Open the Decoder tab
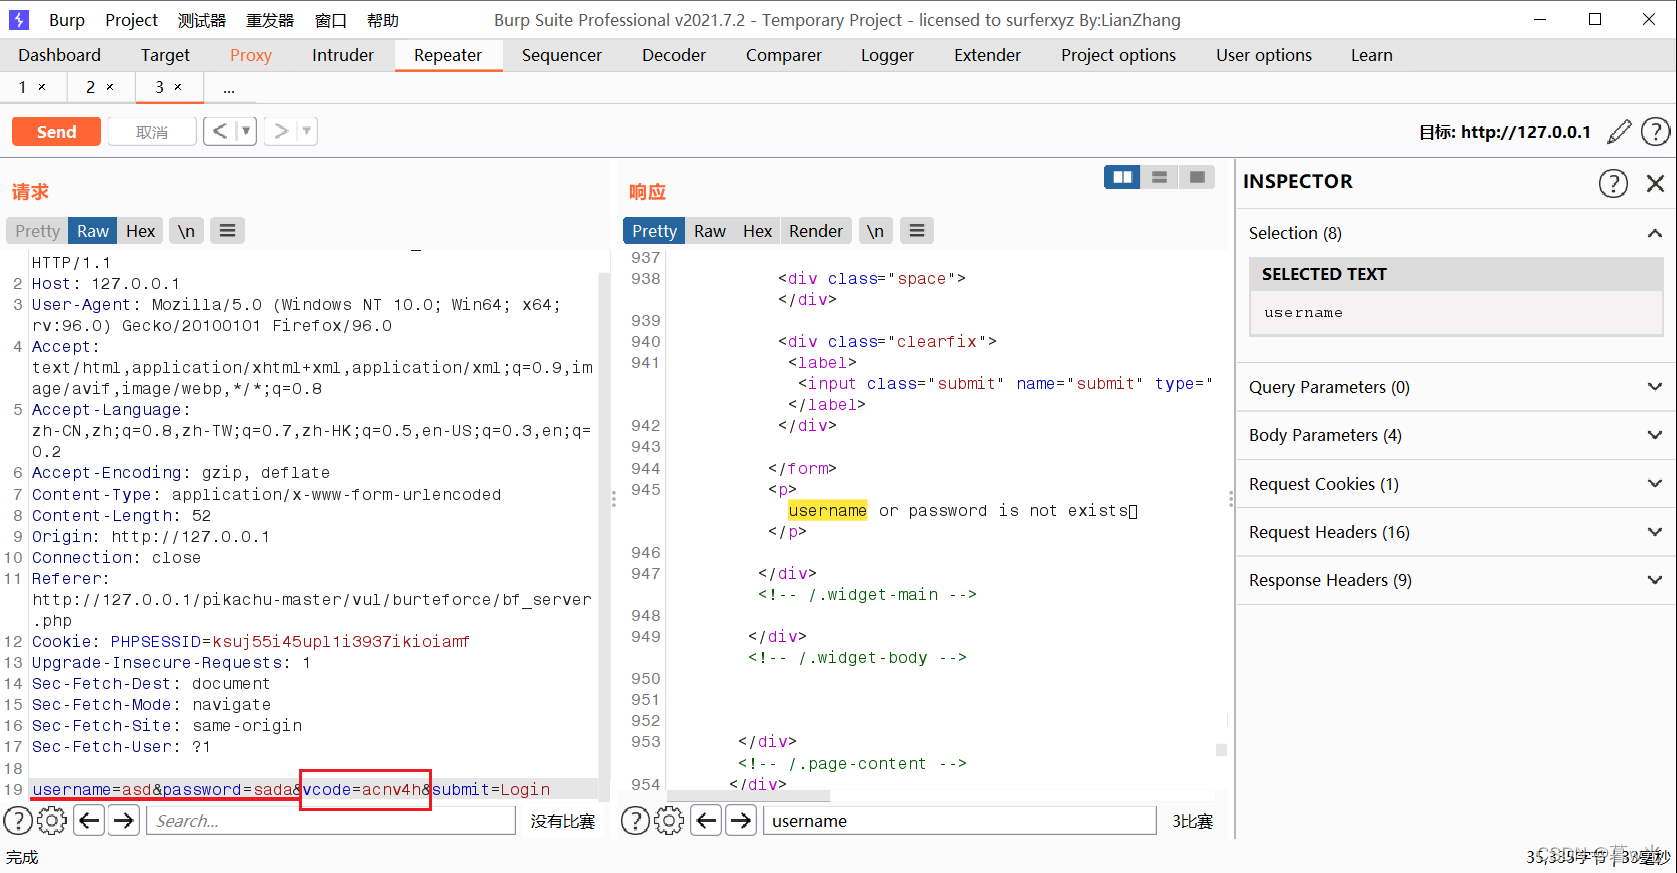The height and width of the screenshot is (873, 1677). [x=674, y=55]
